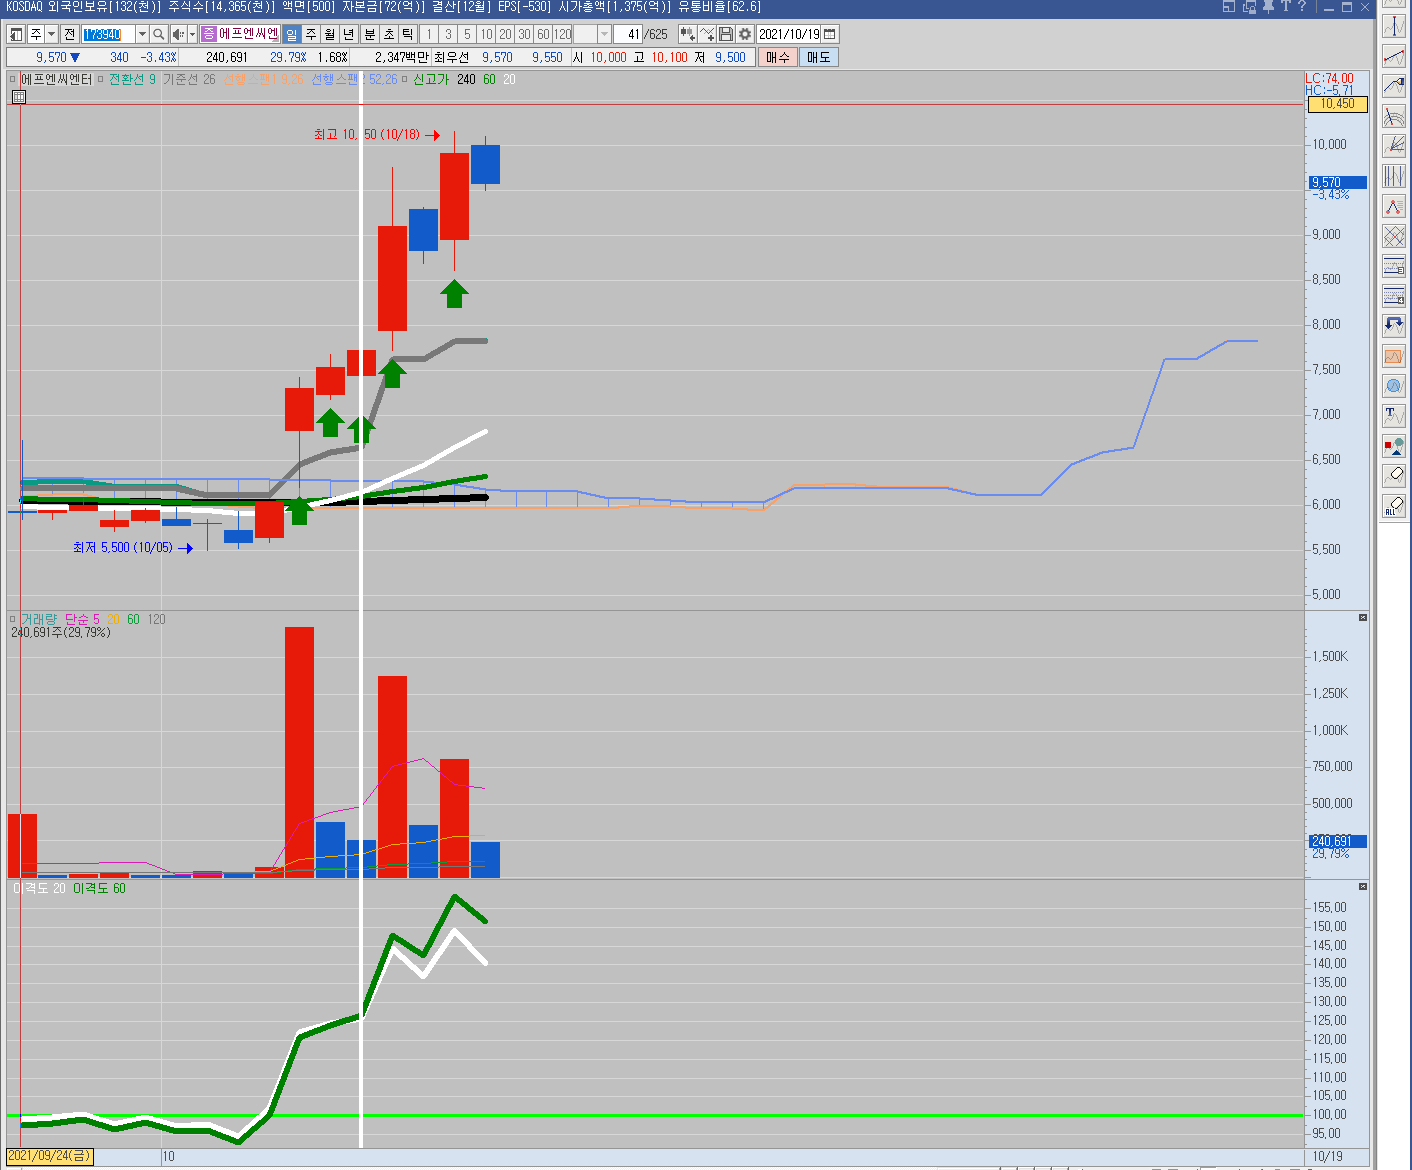Open the dropdown next to speaker icon
Image resolution: width=1412 pixels, height=1170 pixels.
tap(192, 34)
